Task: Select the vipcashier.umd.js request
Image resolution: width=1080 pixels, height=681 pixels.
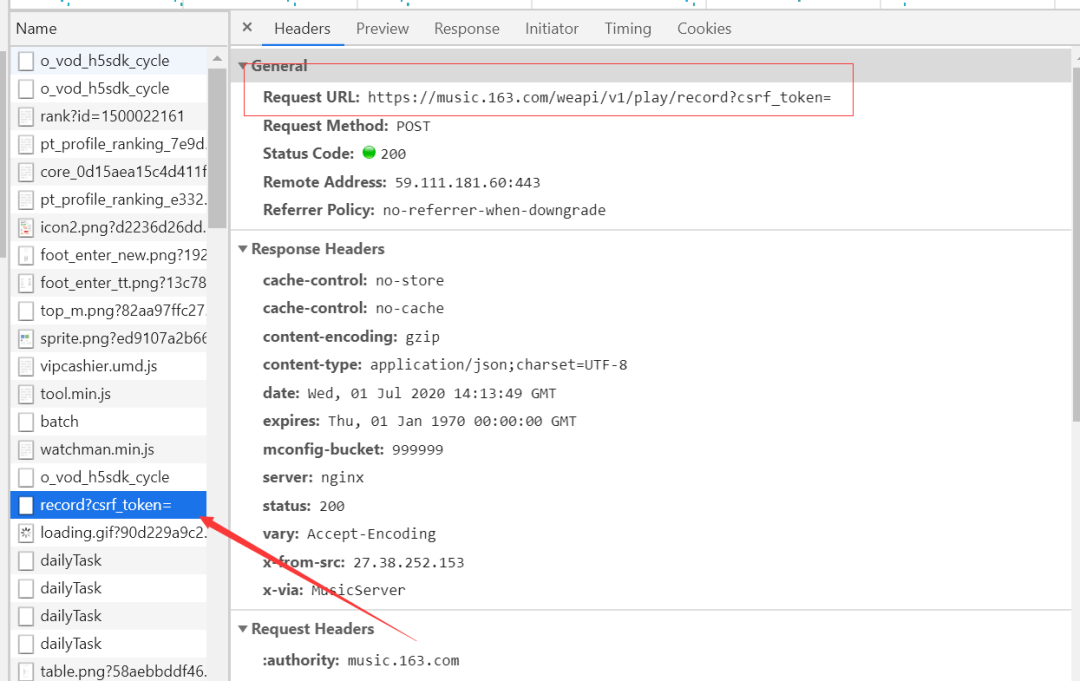Action: tap(109, 366)
